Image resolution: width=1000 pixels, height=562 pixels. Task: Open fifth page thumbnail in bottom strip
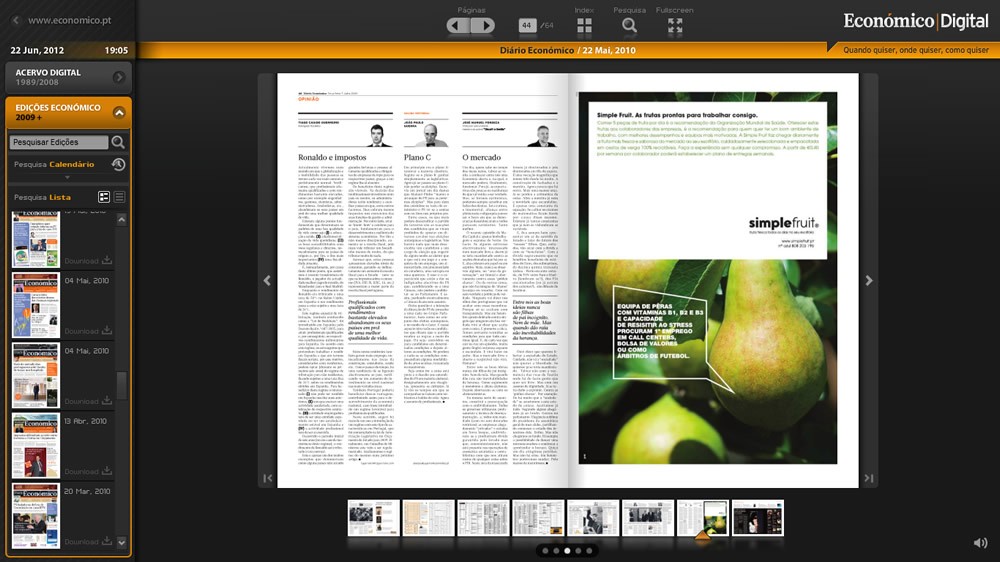coord(593,518)
